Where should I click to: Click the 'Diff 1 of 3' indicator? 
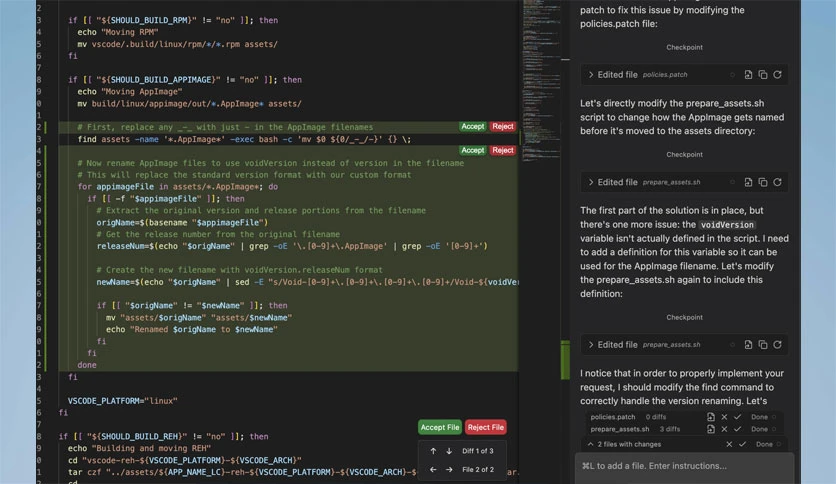coord(478,451)
